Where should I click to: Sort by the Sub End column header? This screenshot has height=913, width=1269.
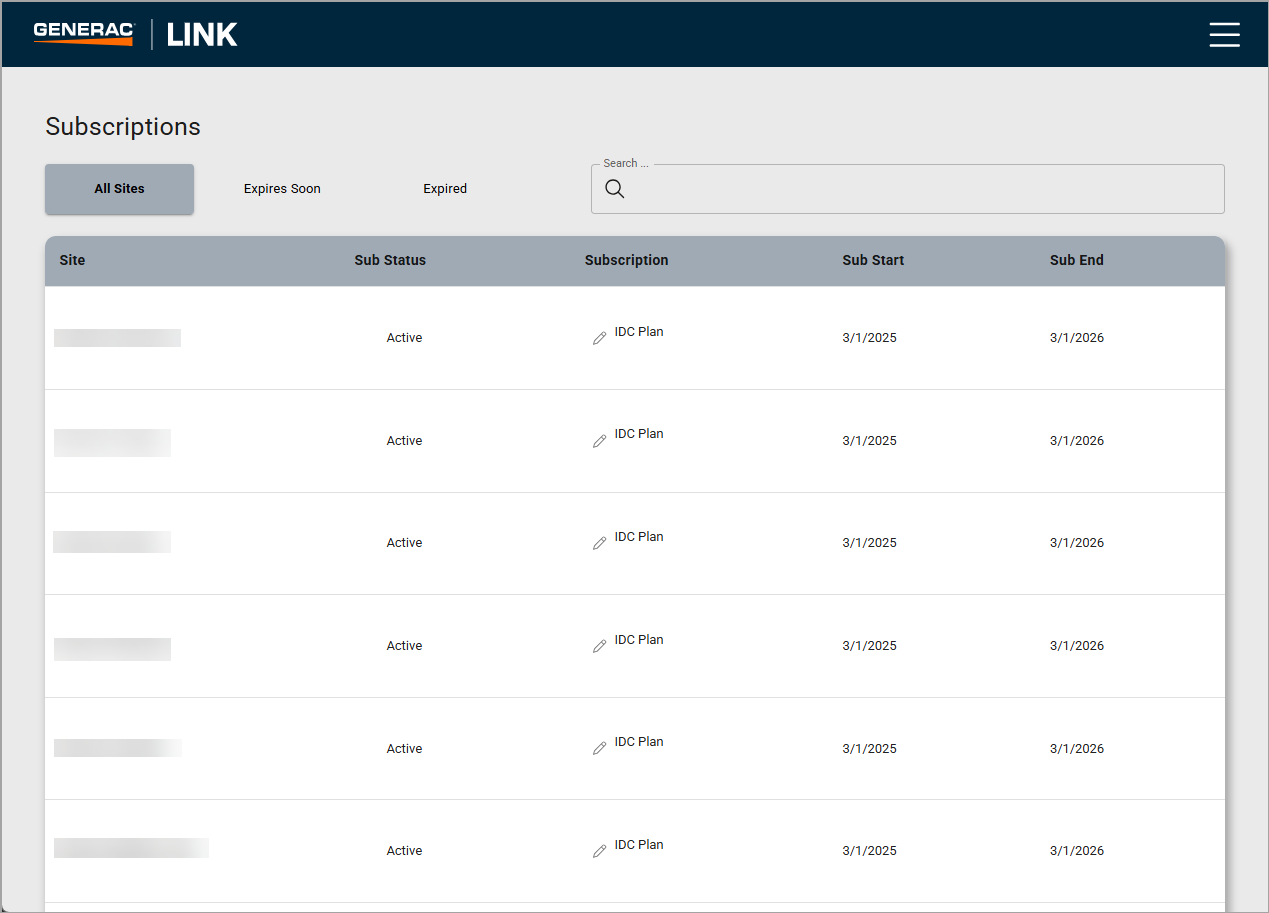[x=1076, y=260]
